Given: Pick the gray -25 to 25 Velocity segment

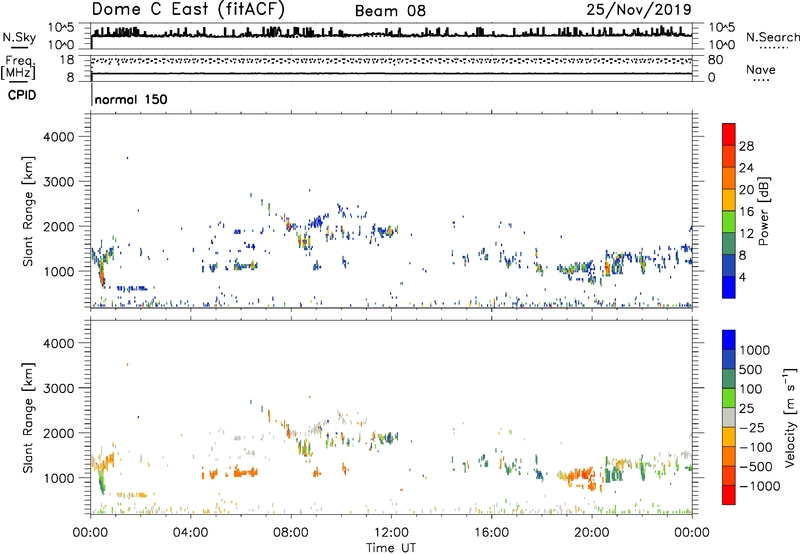Looking at the screenshot, I should tap(729, 418).
